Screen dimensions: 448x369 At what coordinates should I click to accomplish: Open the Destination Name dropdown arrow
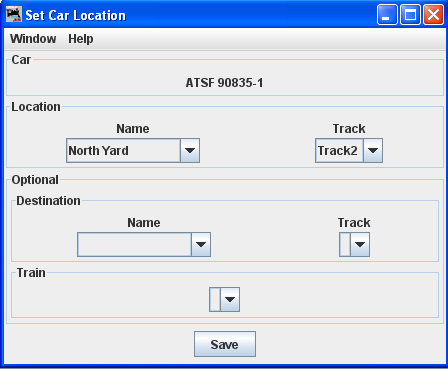pyautogui.click(x=201, y=245)
